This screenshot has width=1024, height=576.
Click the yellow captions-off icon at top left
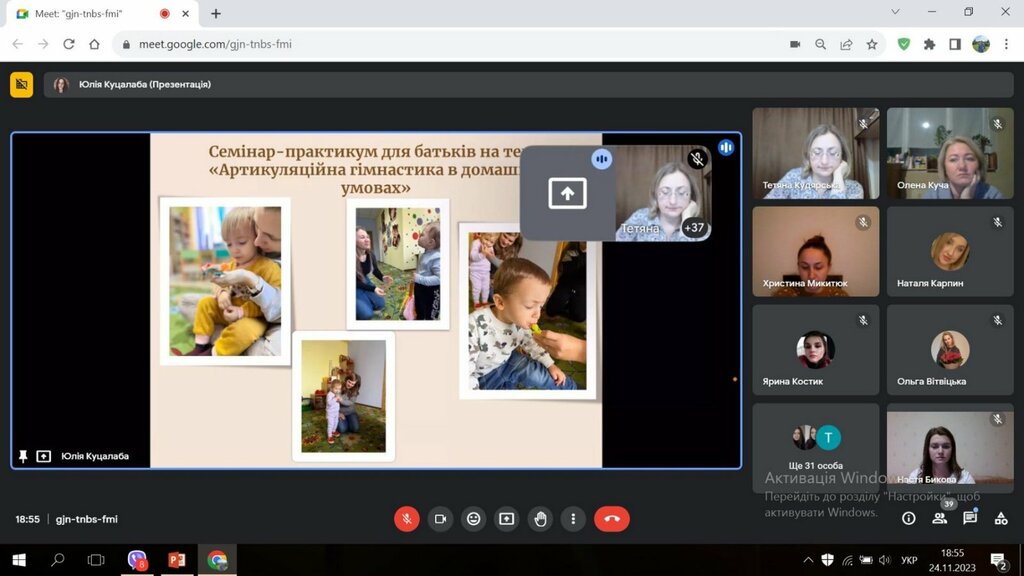pyautogui.click(x=22, y=85)
